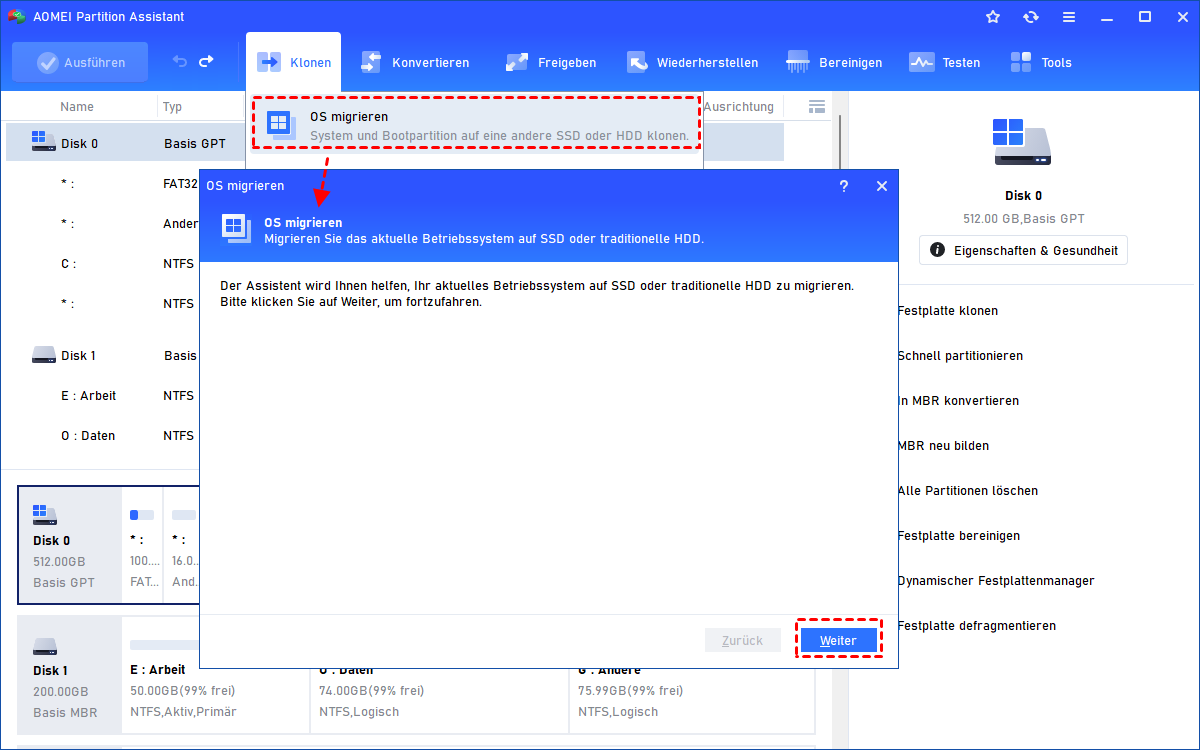Select E : Arbeit row in list
The height and width of the screenshot is (750, 1200).
click(104, 395)
